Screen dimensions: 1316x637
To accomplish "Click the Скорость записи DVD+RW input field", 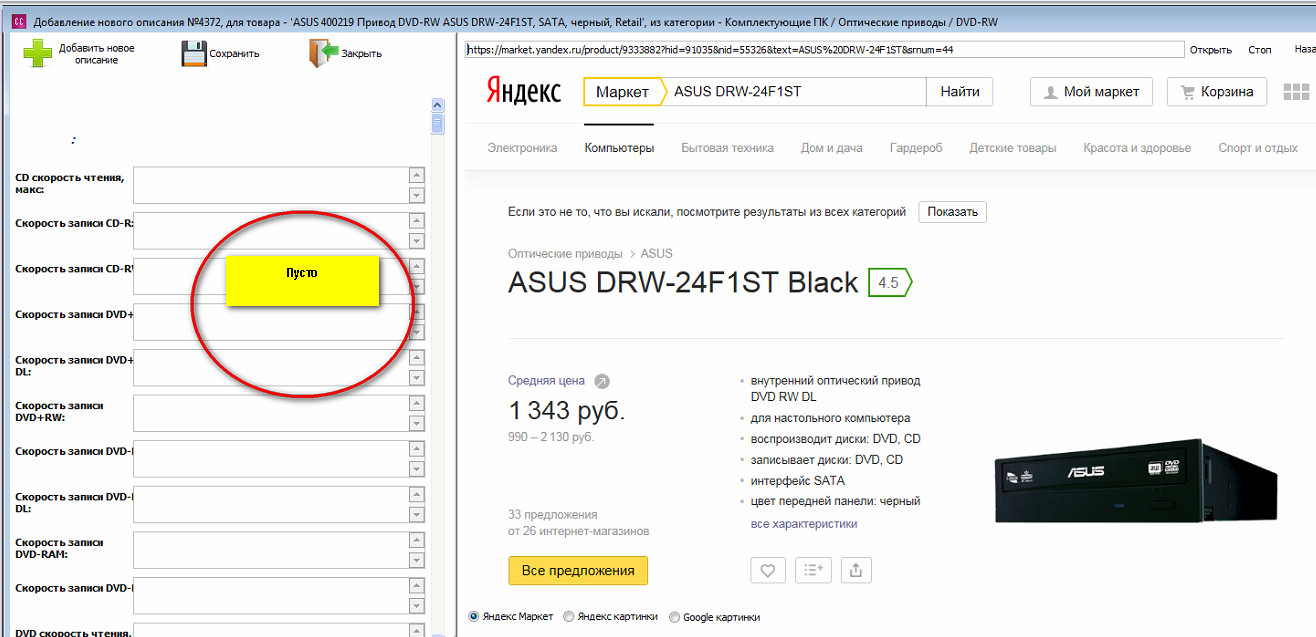I will (x=271, y=413).
